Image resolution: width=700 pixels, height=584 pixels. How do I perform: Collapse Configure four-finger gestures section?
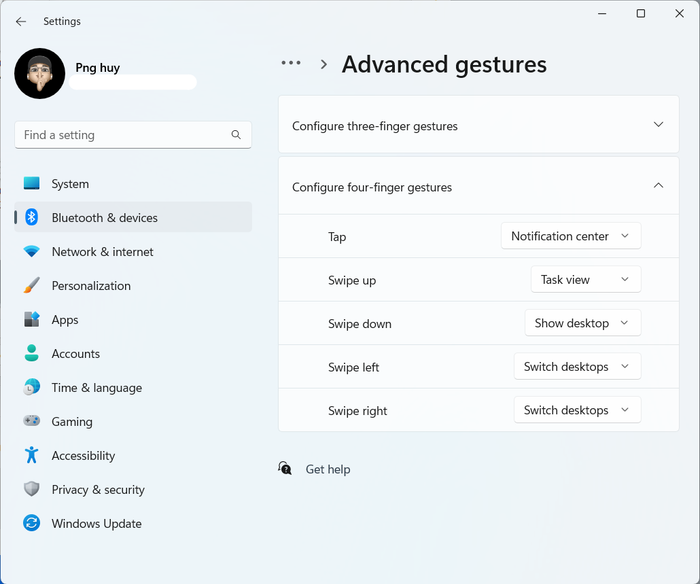coord(479,186)
